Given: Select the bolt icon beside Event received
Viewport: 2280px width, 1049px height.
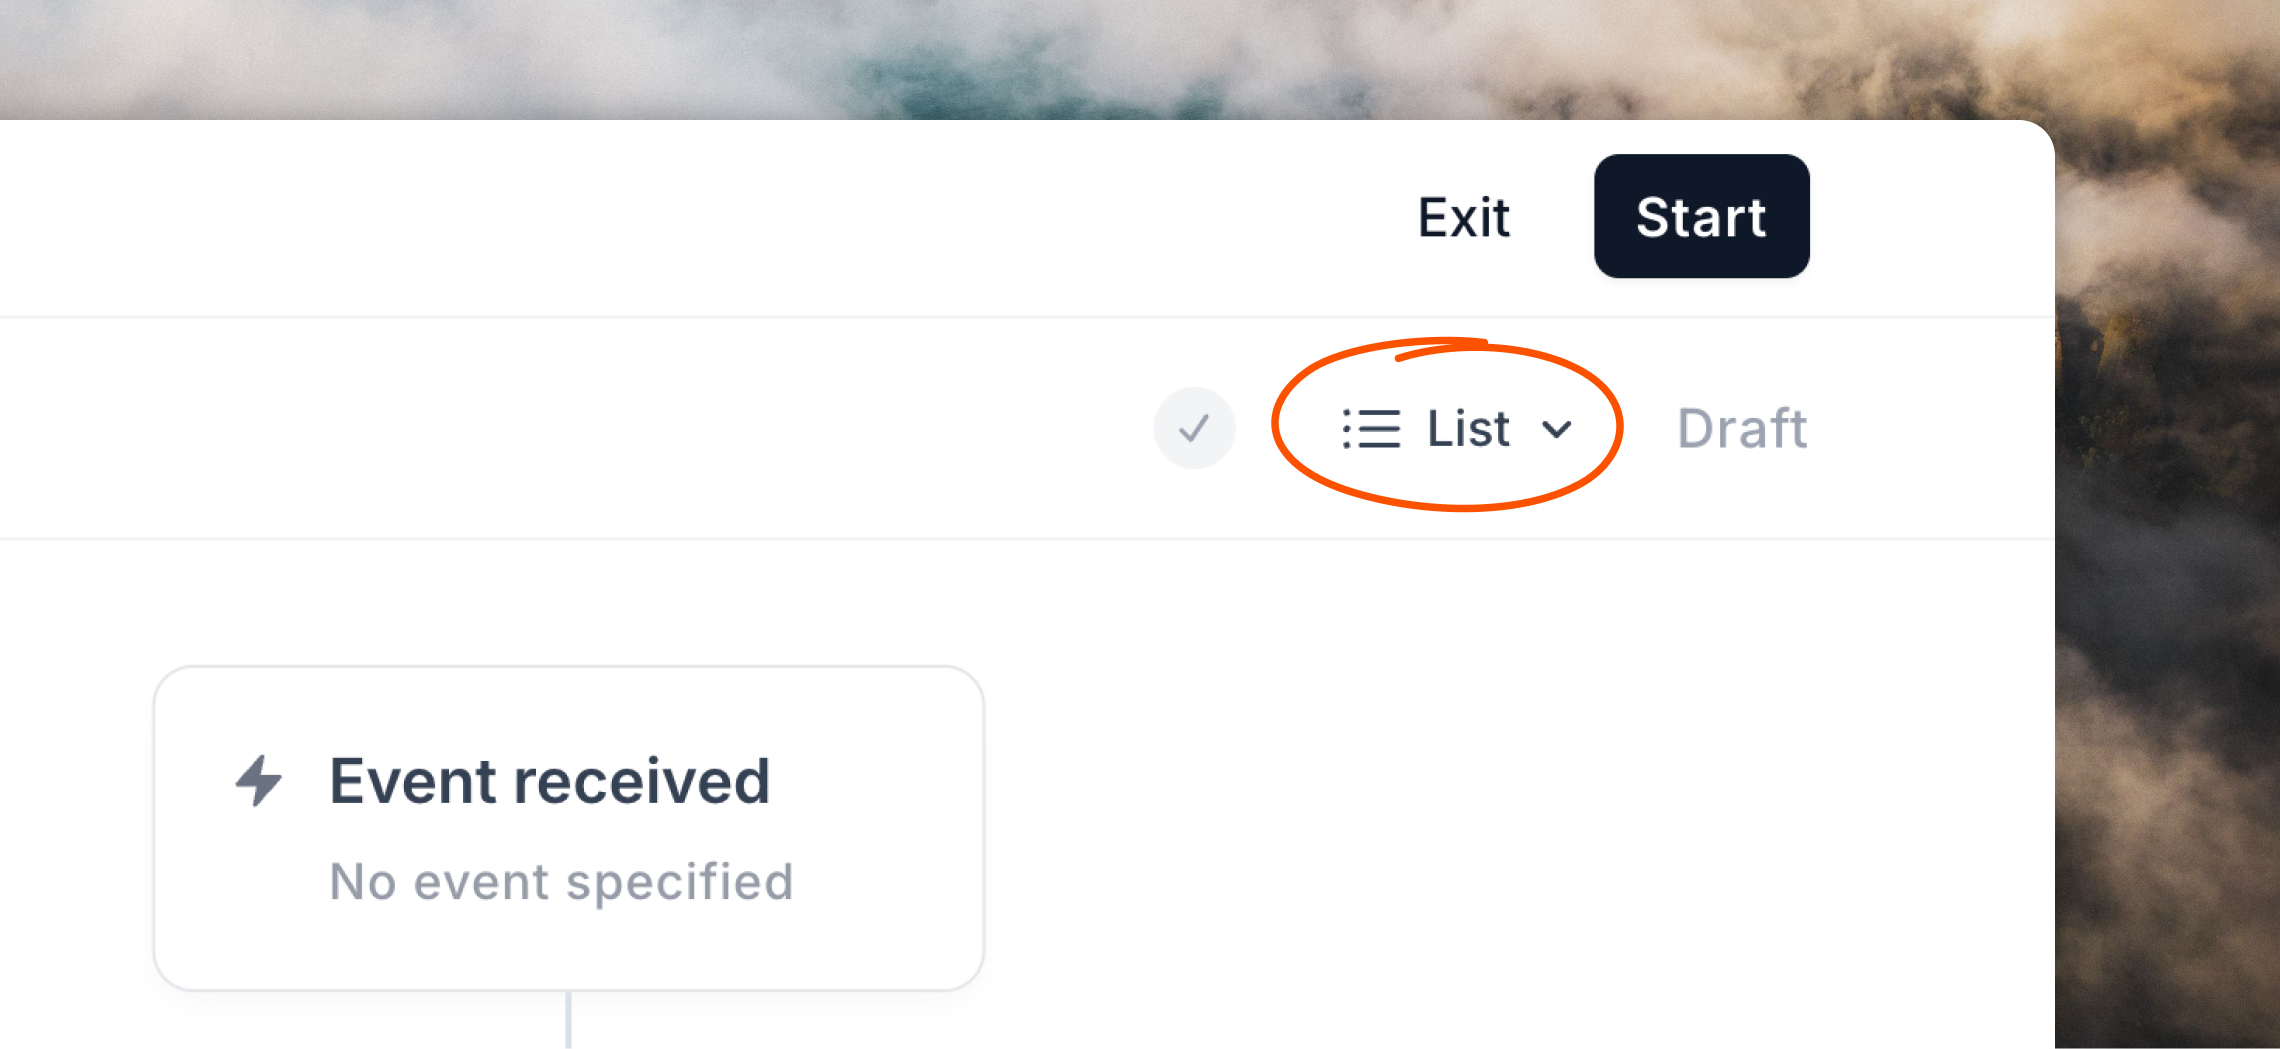Looking at the screenshot, I should pyautogui.click(x=257, y=781).
